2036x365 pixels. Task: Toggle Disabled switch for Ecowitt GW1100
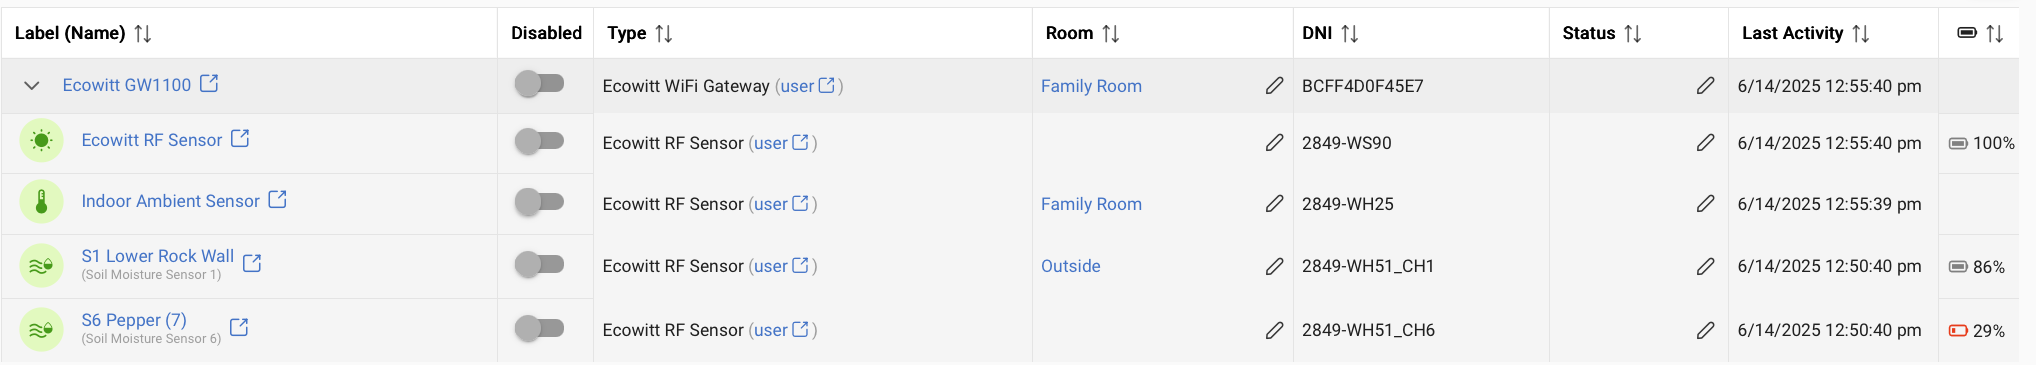[x=540, y=84]
